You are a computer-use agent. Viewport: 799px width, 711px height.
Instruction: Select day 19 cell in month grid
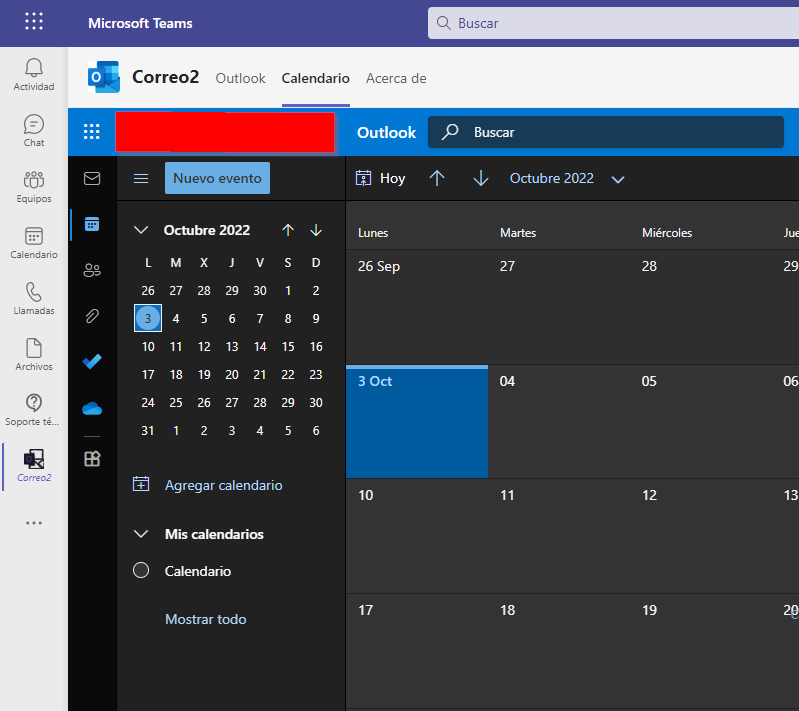point(701,651)
